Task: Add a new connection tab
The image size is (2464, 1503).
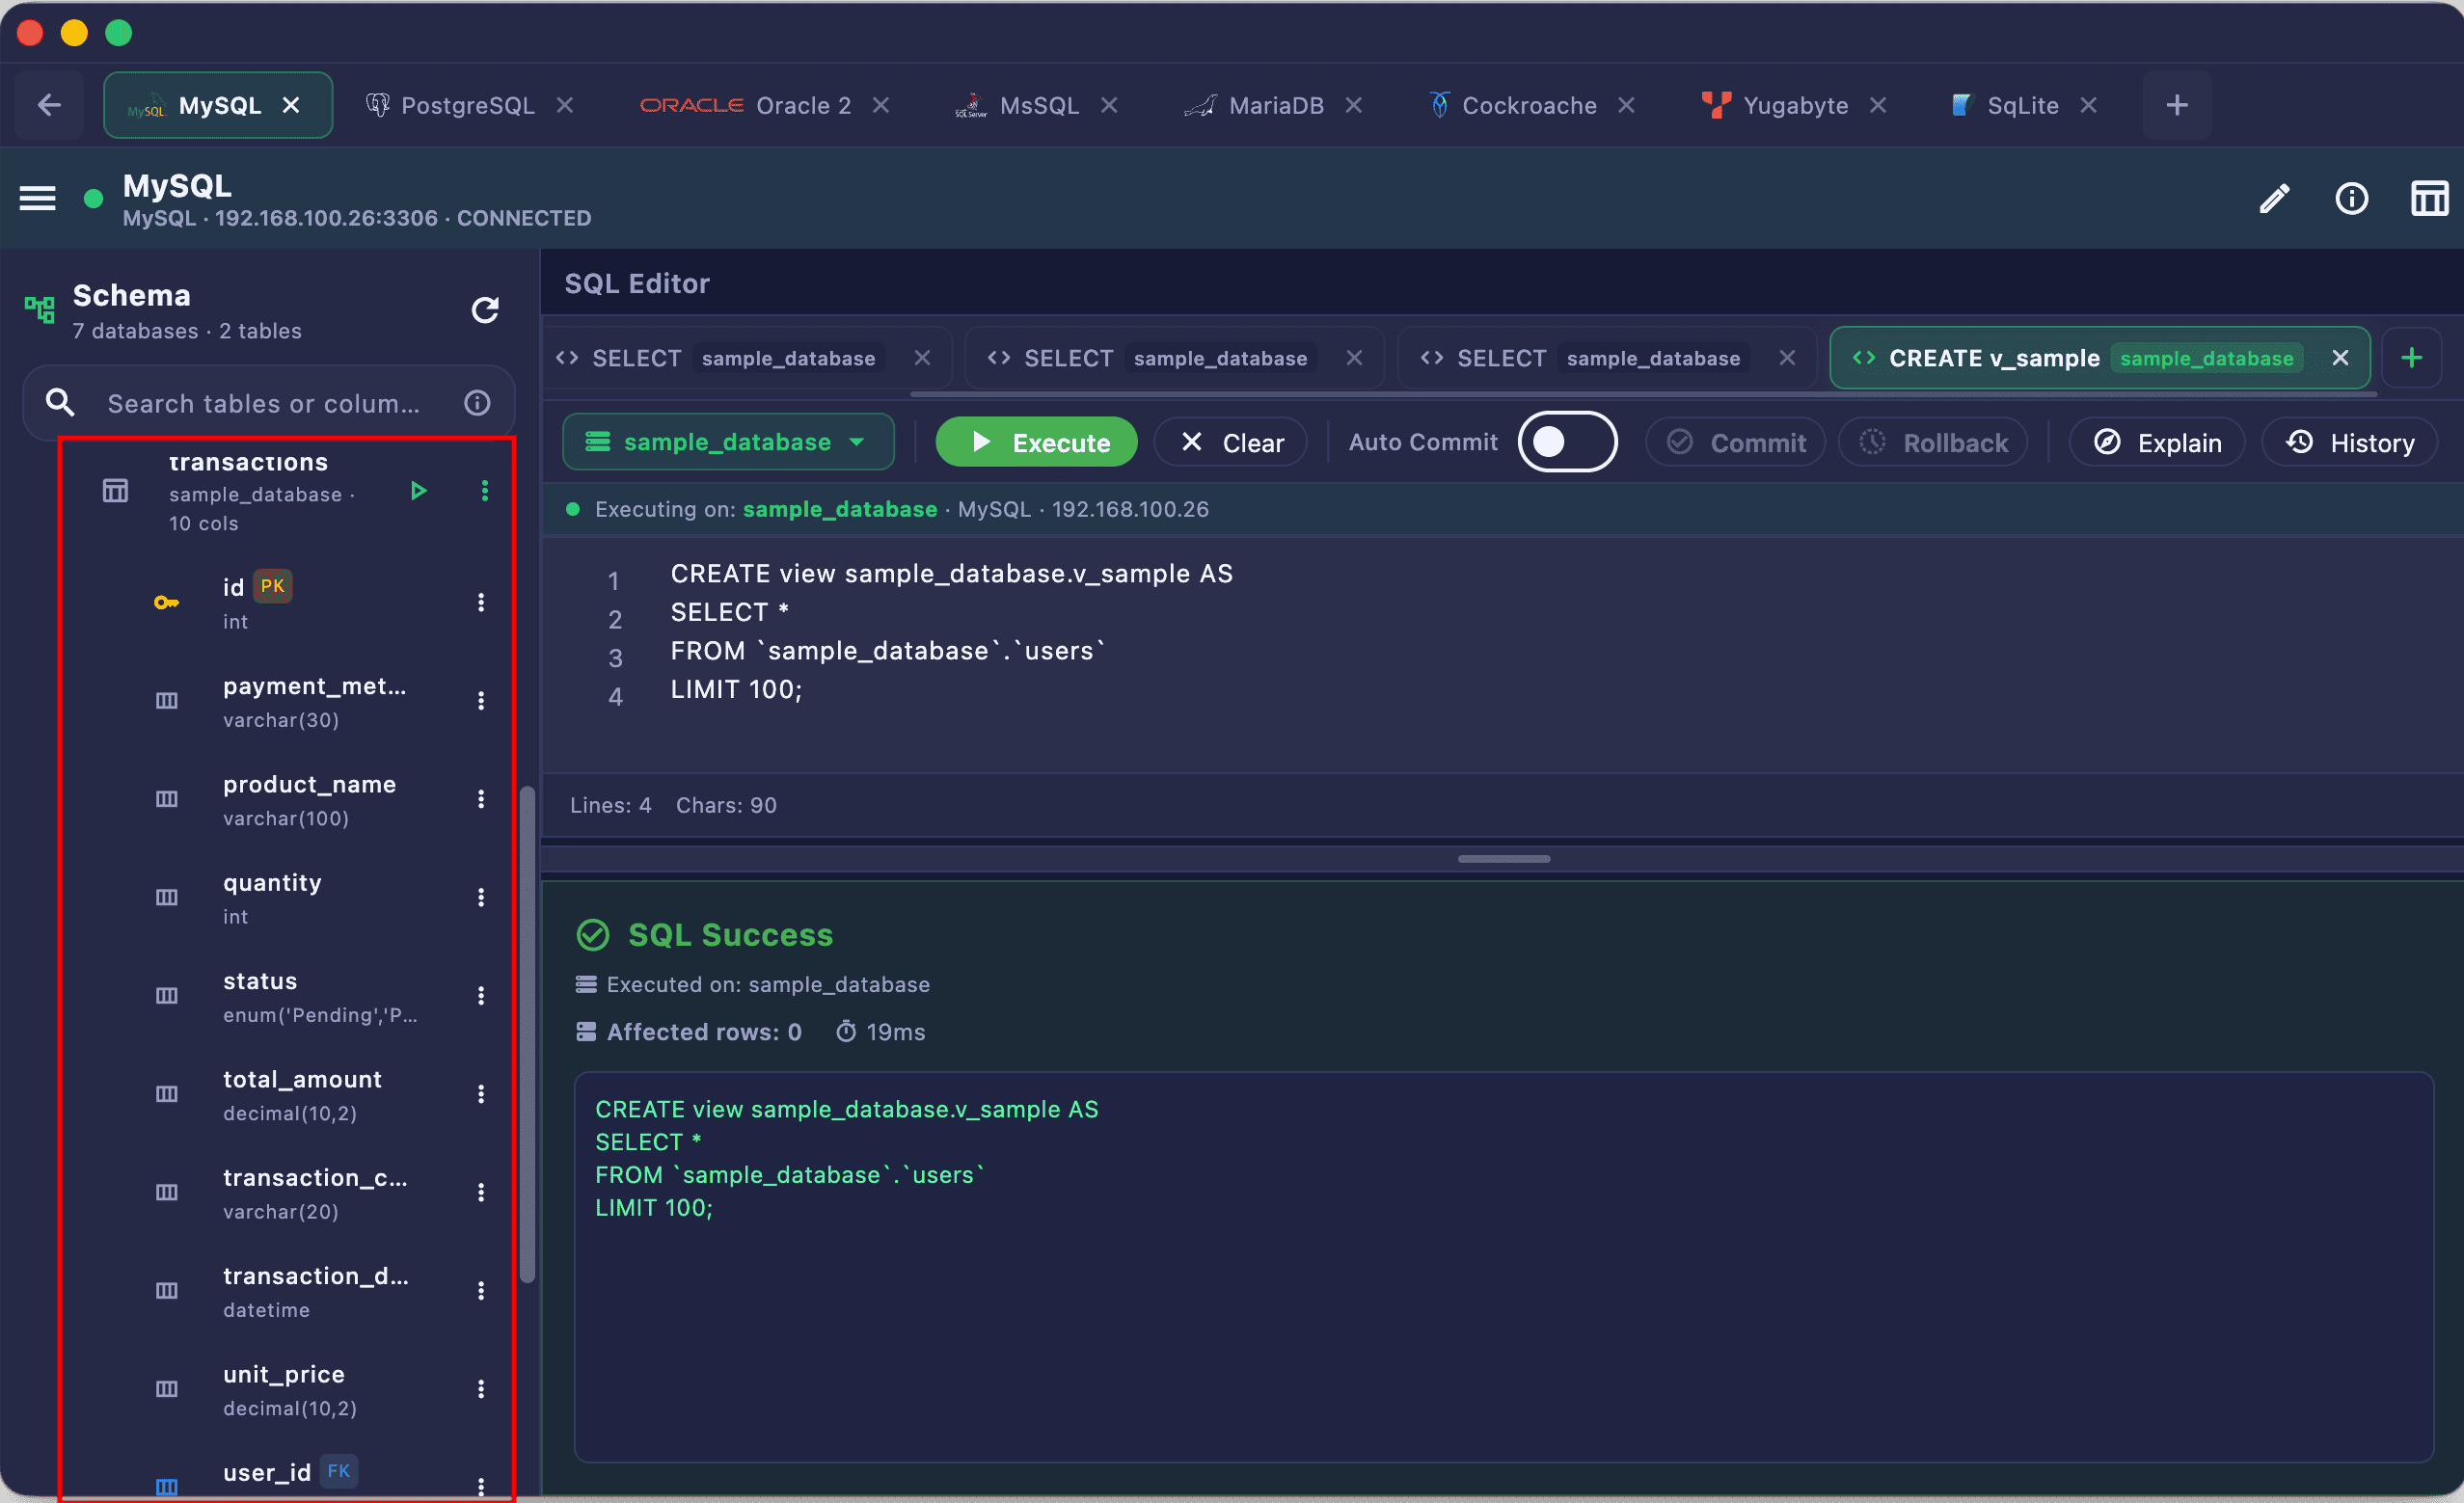Action: pyautogui.click(x=2177, y=105)
